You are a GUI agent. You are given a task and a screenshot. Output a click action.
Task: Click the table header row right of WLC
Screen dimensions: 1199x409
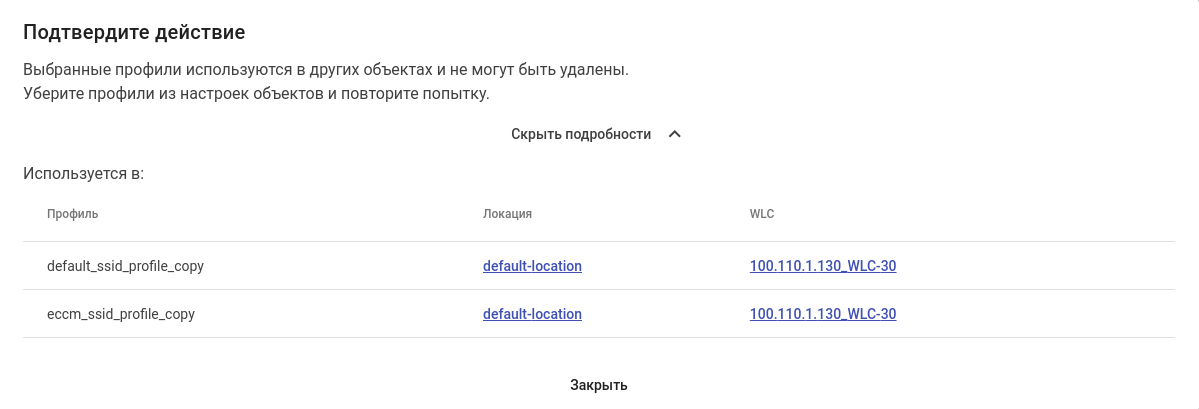(970, 214)
